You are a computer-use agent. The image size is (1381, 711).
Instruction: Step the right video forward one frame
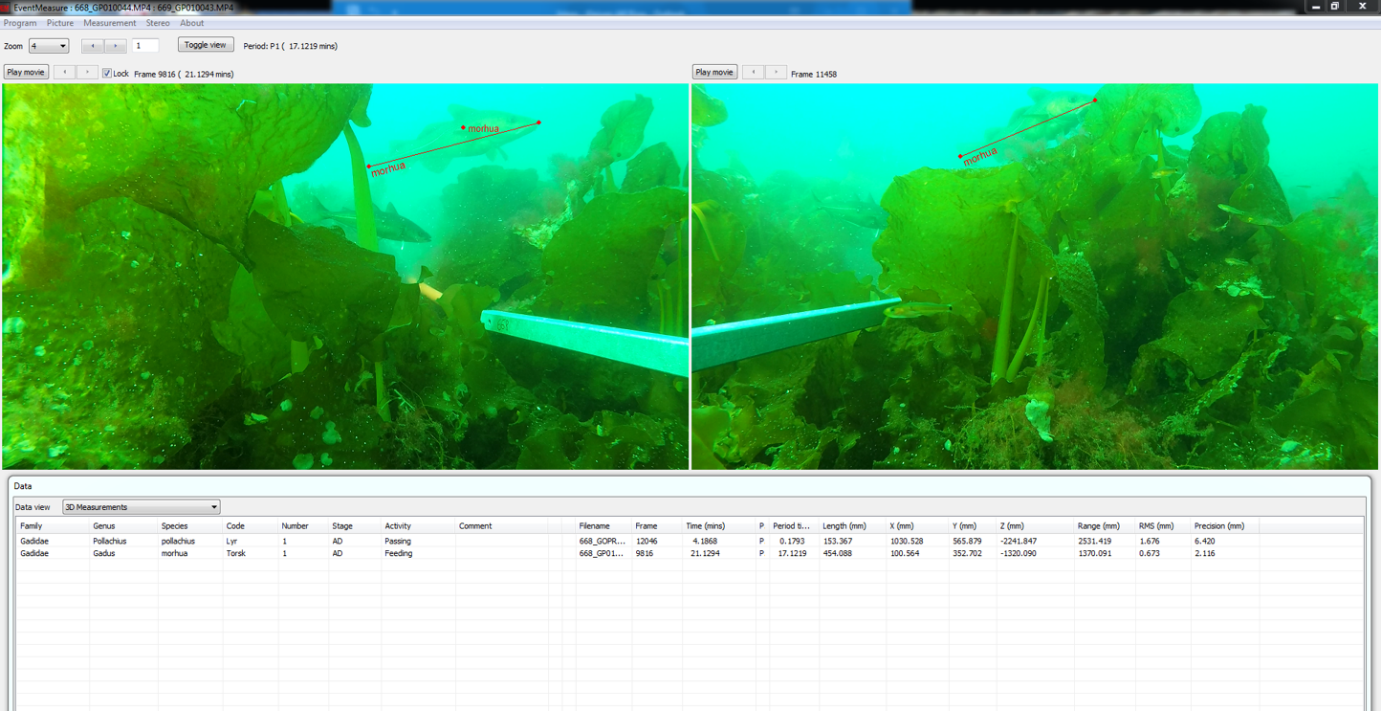775,72
